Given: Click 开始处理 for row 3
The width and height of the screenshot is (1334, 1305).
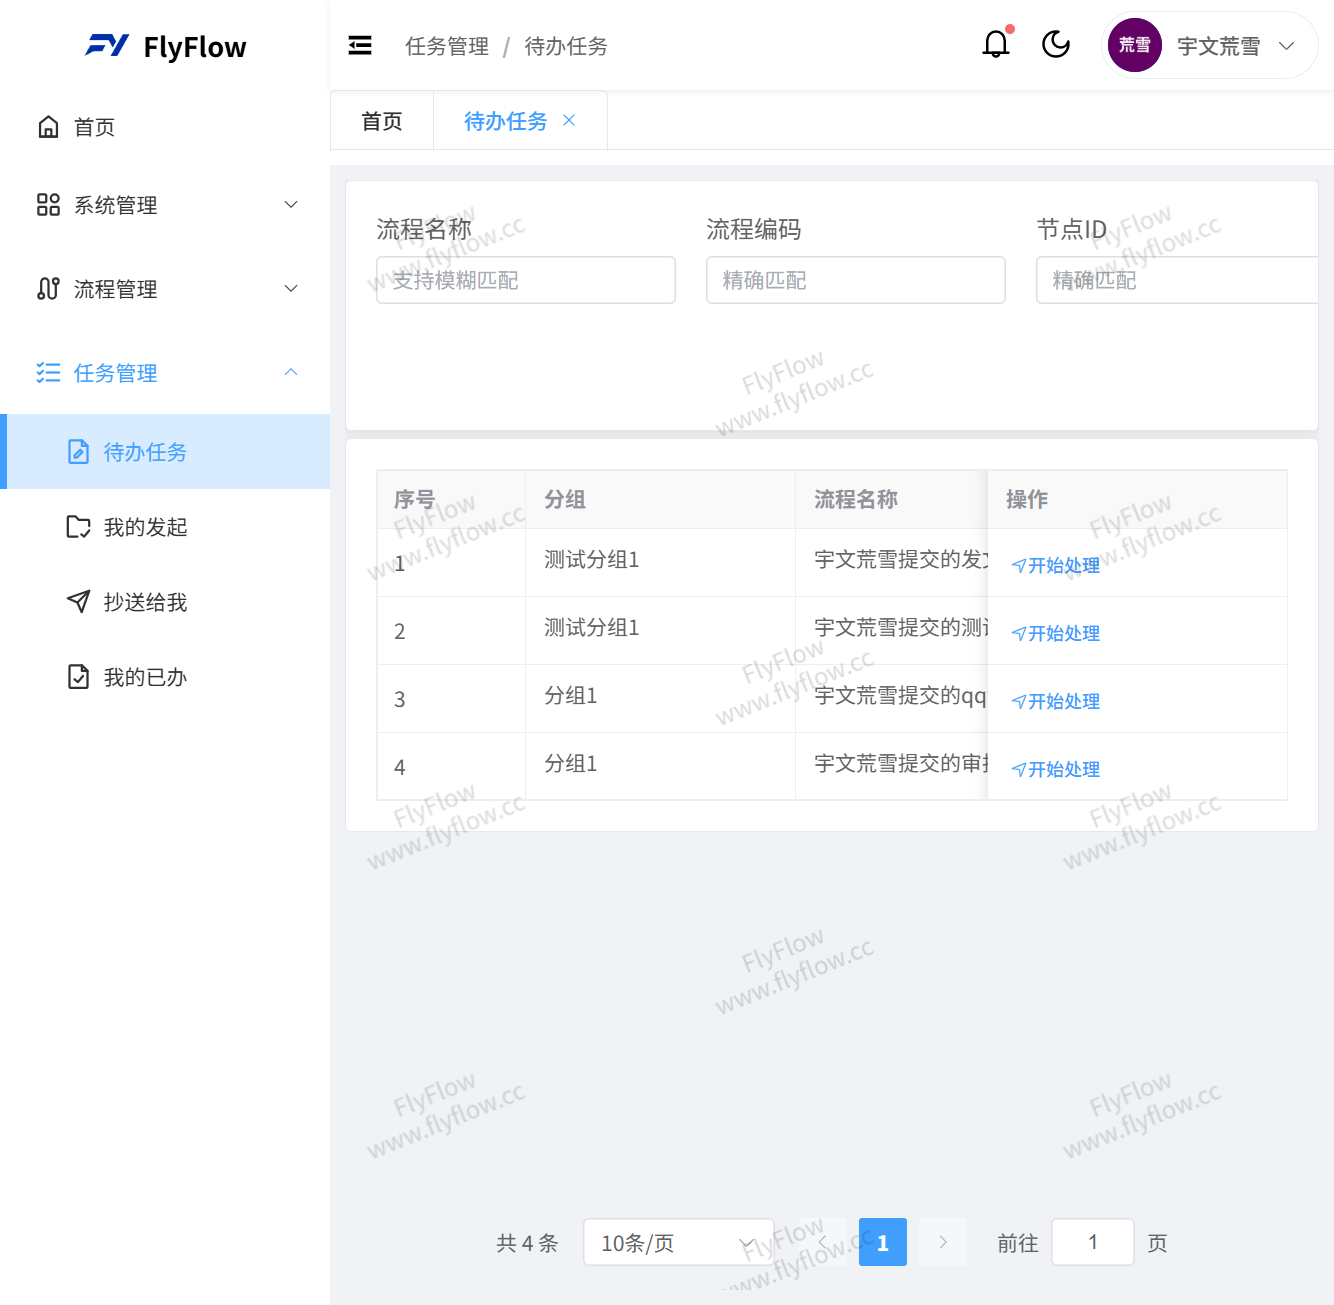Looking at the screenshot, I should (1056, 702).
